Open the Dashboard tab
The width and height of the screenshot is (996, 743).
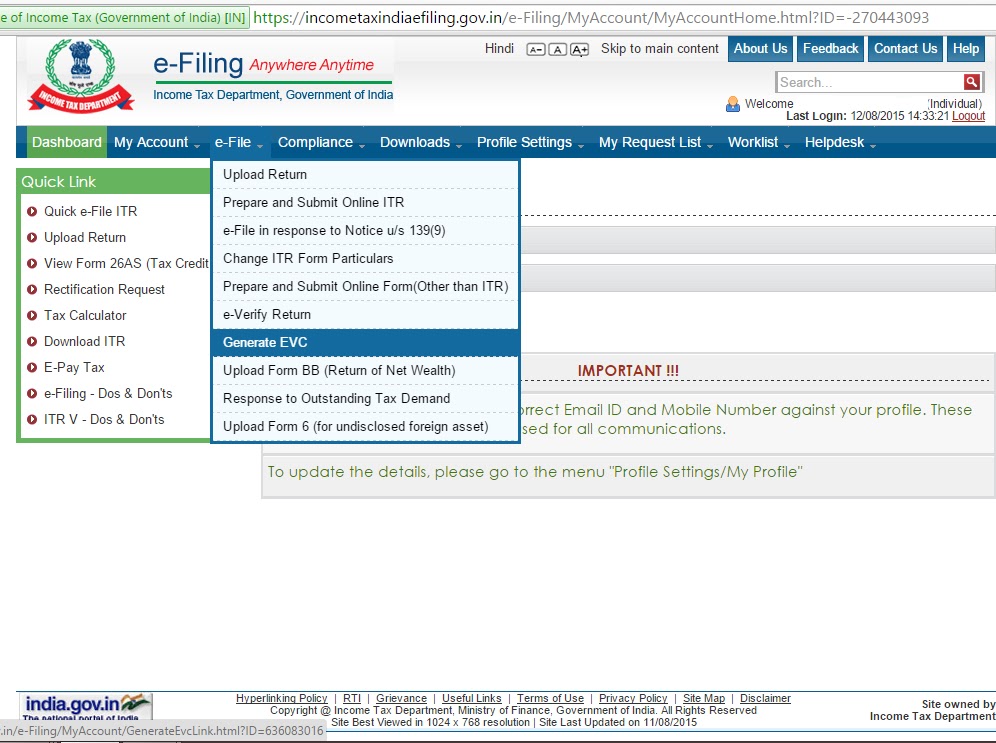point(67,142)
